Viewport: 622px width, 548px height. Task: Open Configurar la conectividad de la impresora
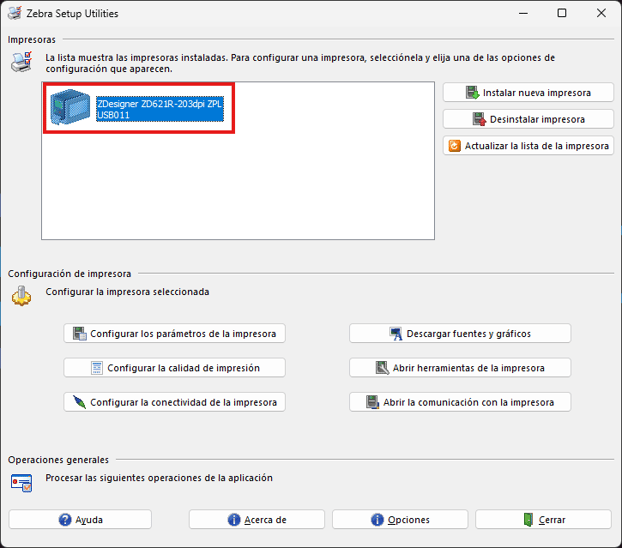pos(174,402)
